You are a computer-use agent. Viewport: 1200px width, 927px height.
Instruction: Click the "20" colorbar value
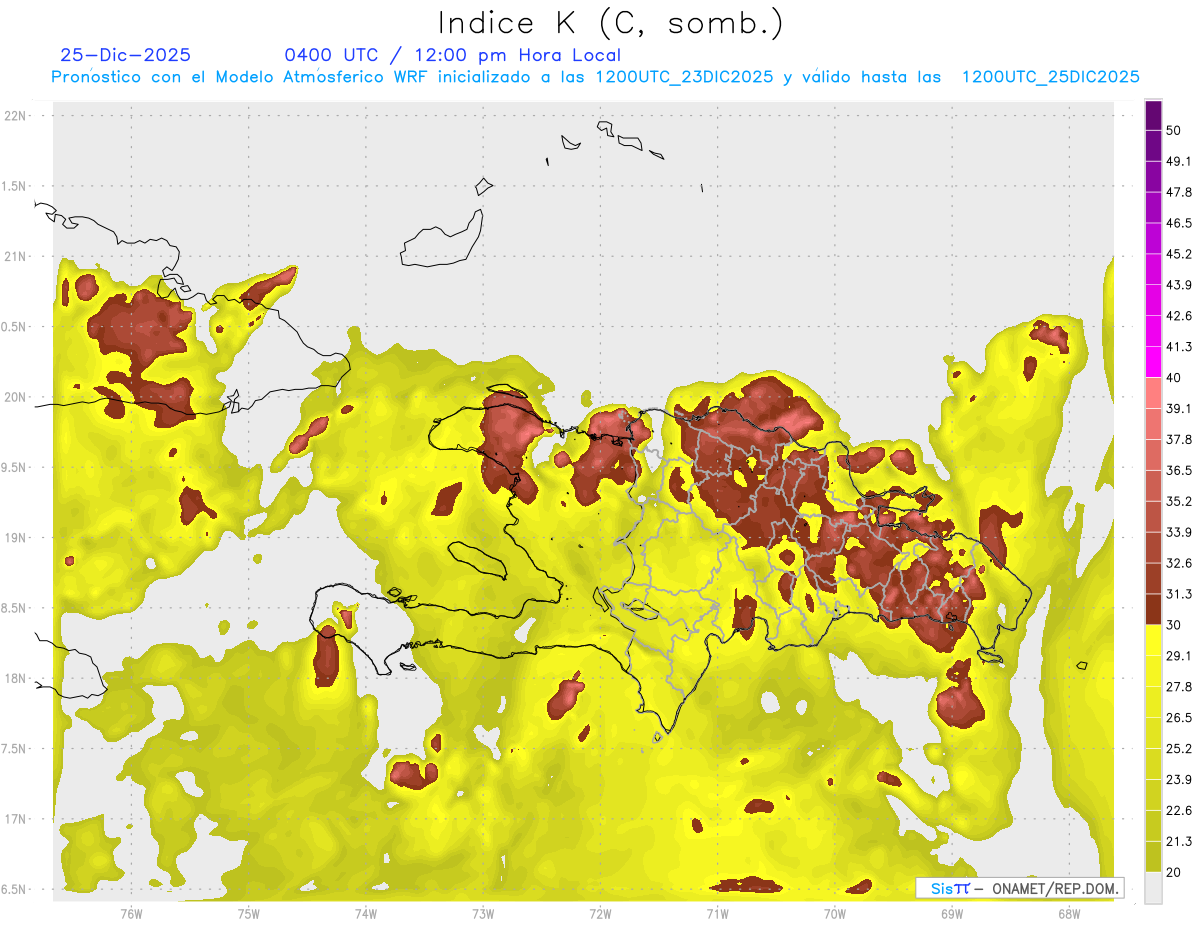(x=1174, y=873)
